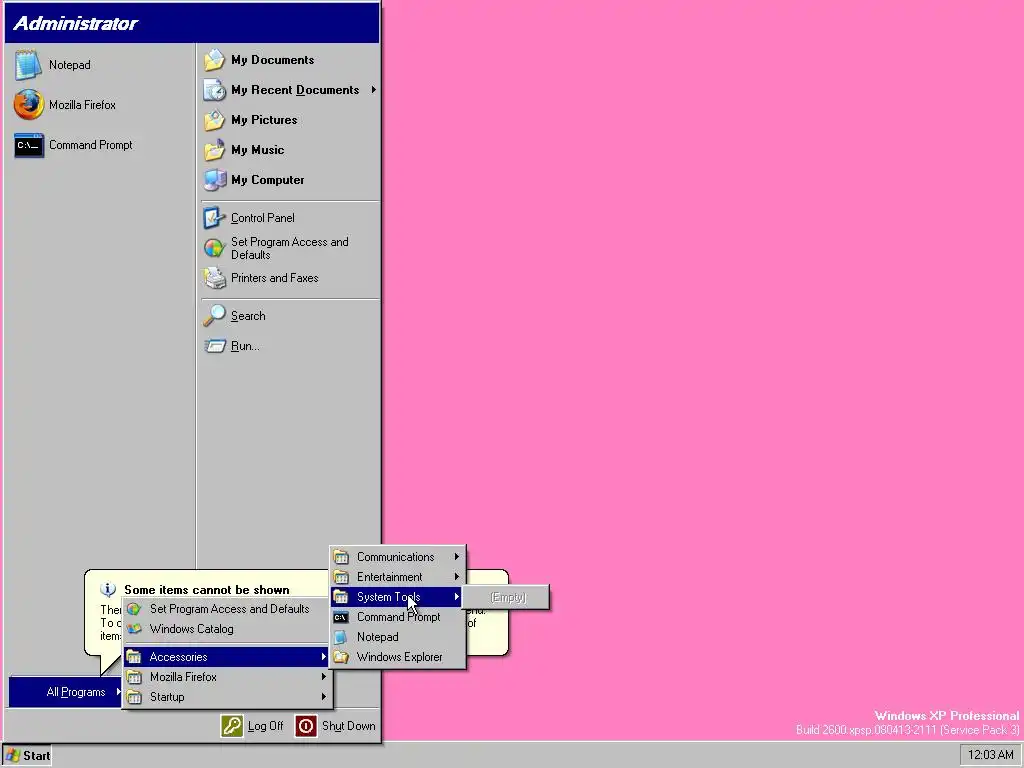Click the Entertainment label in Accessories
This screenshot has height=768, width=1024.
pyautogui.click(x=389, y=577)
